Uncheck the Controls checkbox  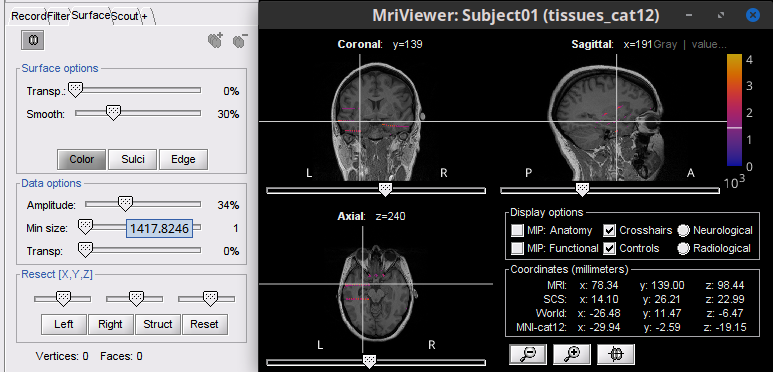[x=610, y=248]
